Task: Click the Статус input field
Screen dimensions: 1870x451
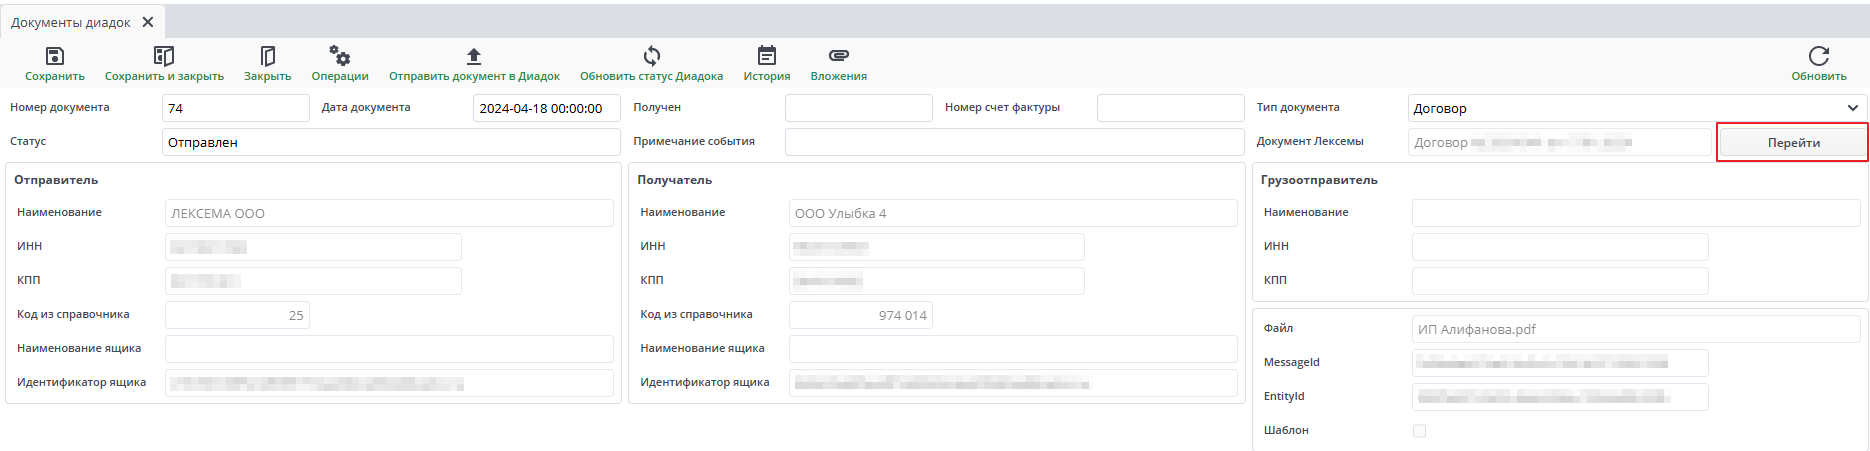Action: [390, 142]
